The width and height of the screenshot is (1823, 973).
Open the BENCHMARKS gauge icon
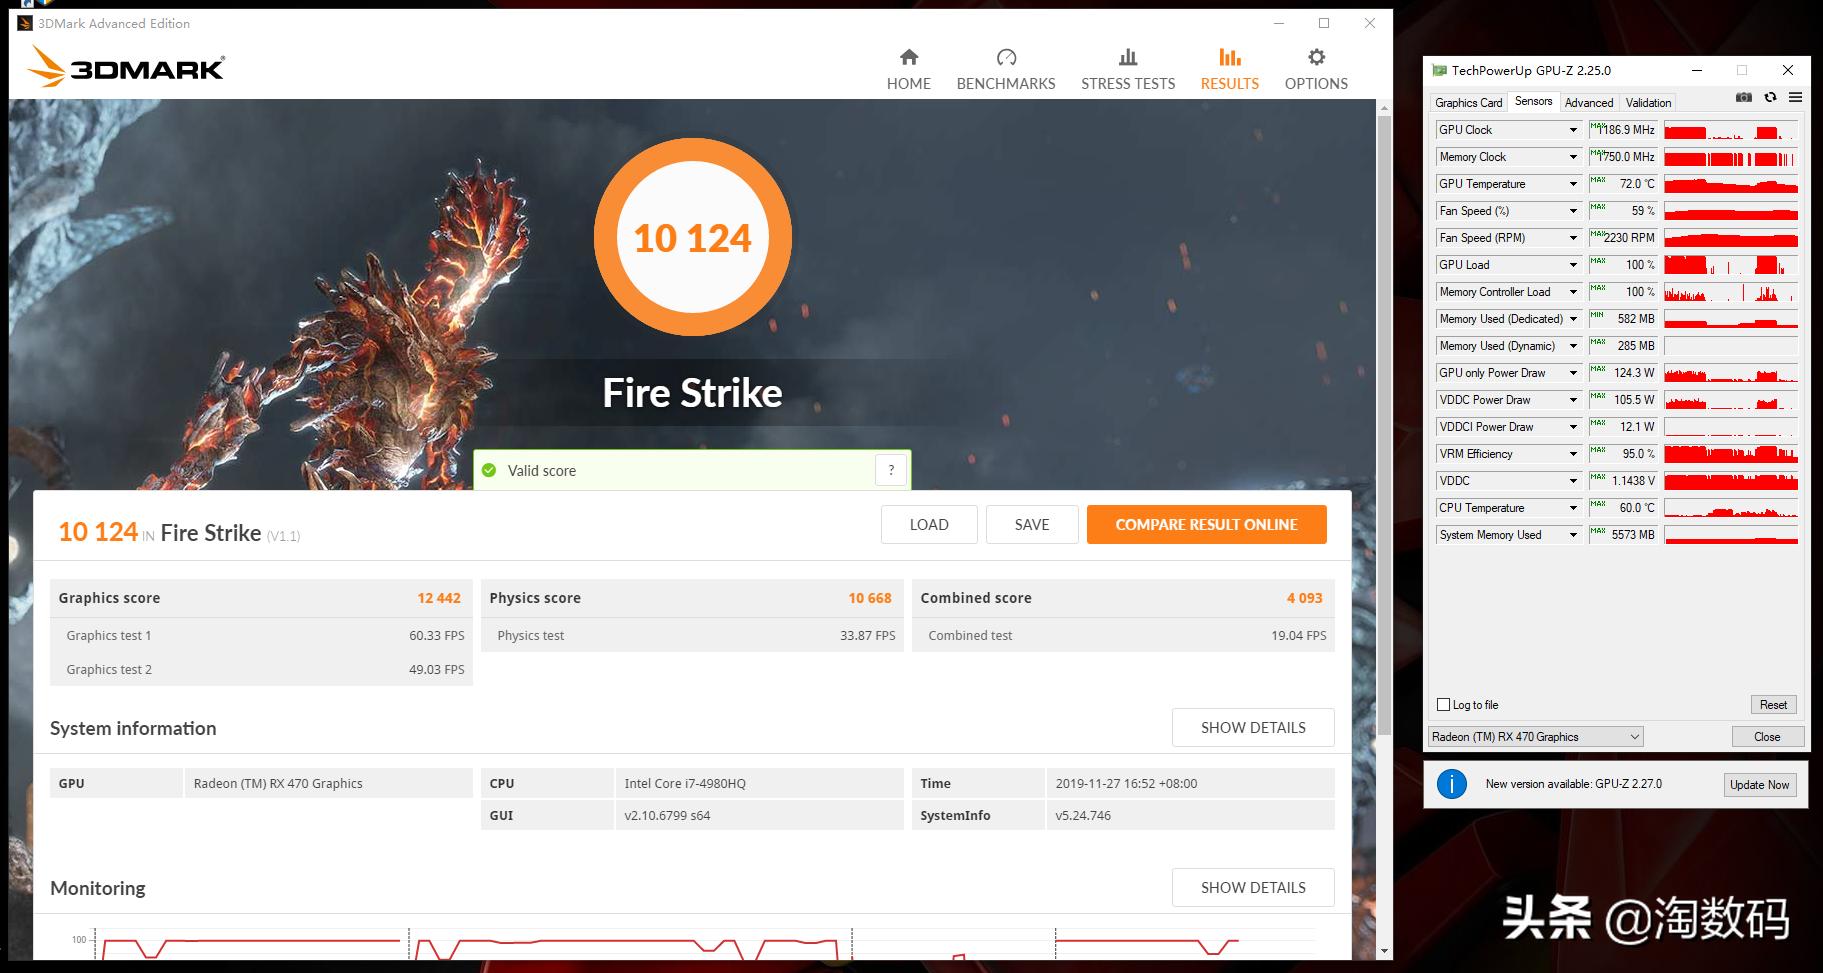tap(1006, 57)
